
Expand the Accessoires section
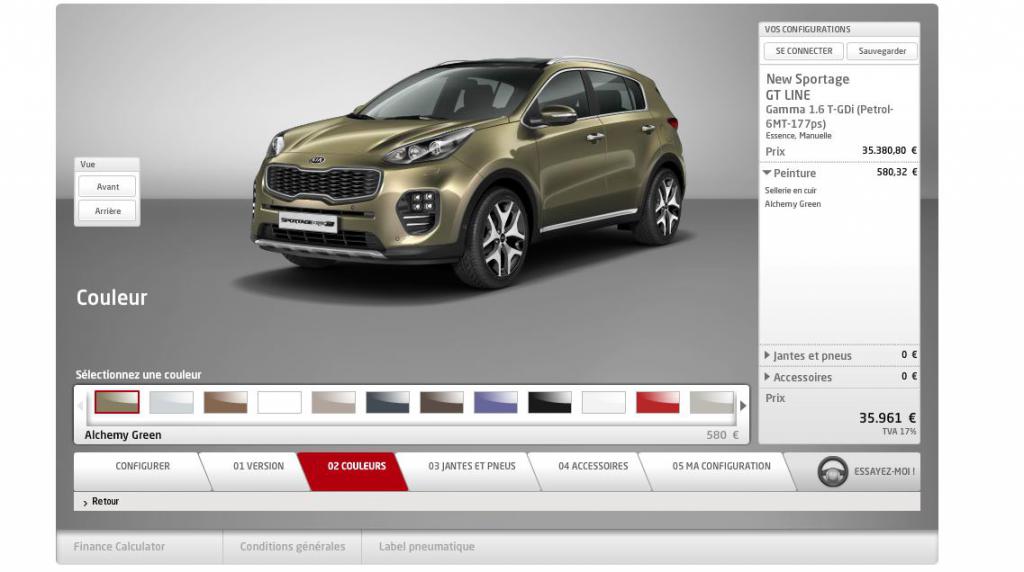pos(767,377)
